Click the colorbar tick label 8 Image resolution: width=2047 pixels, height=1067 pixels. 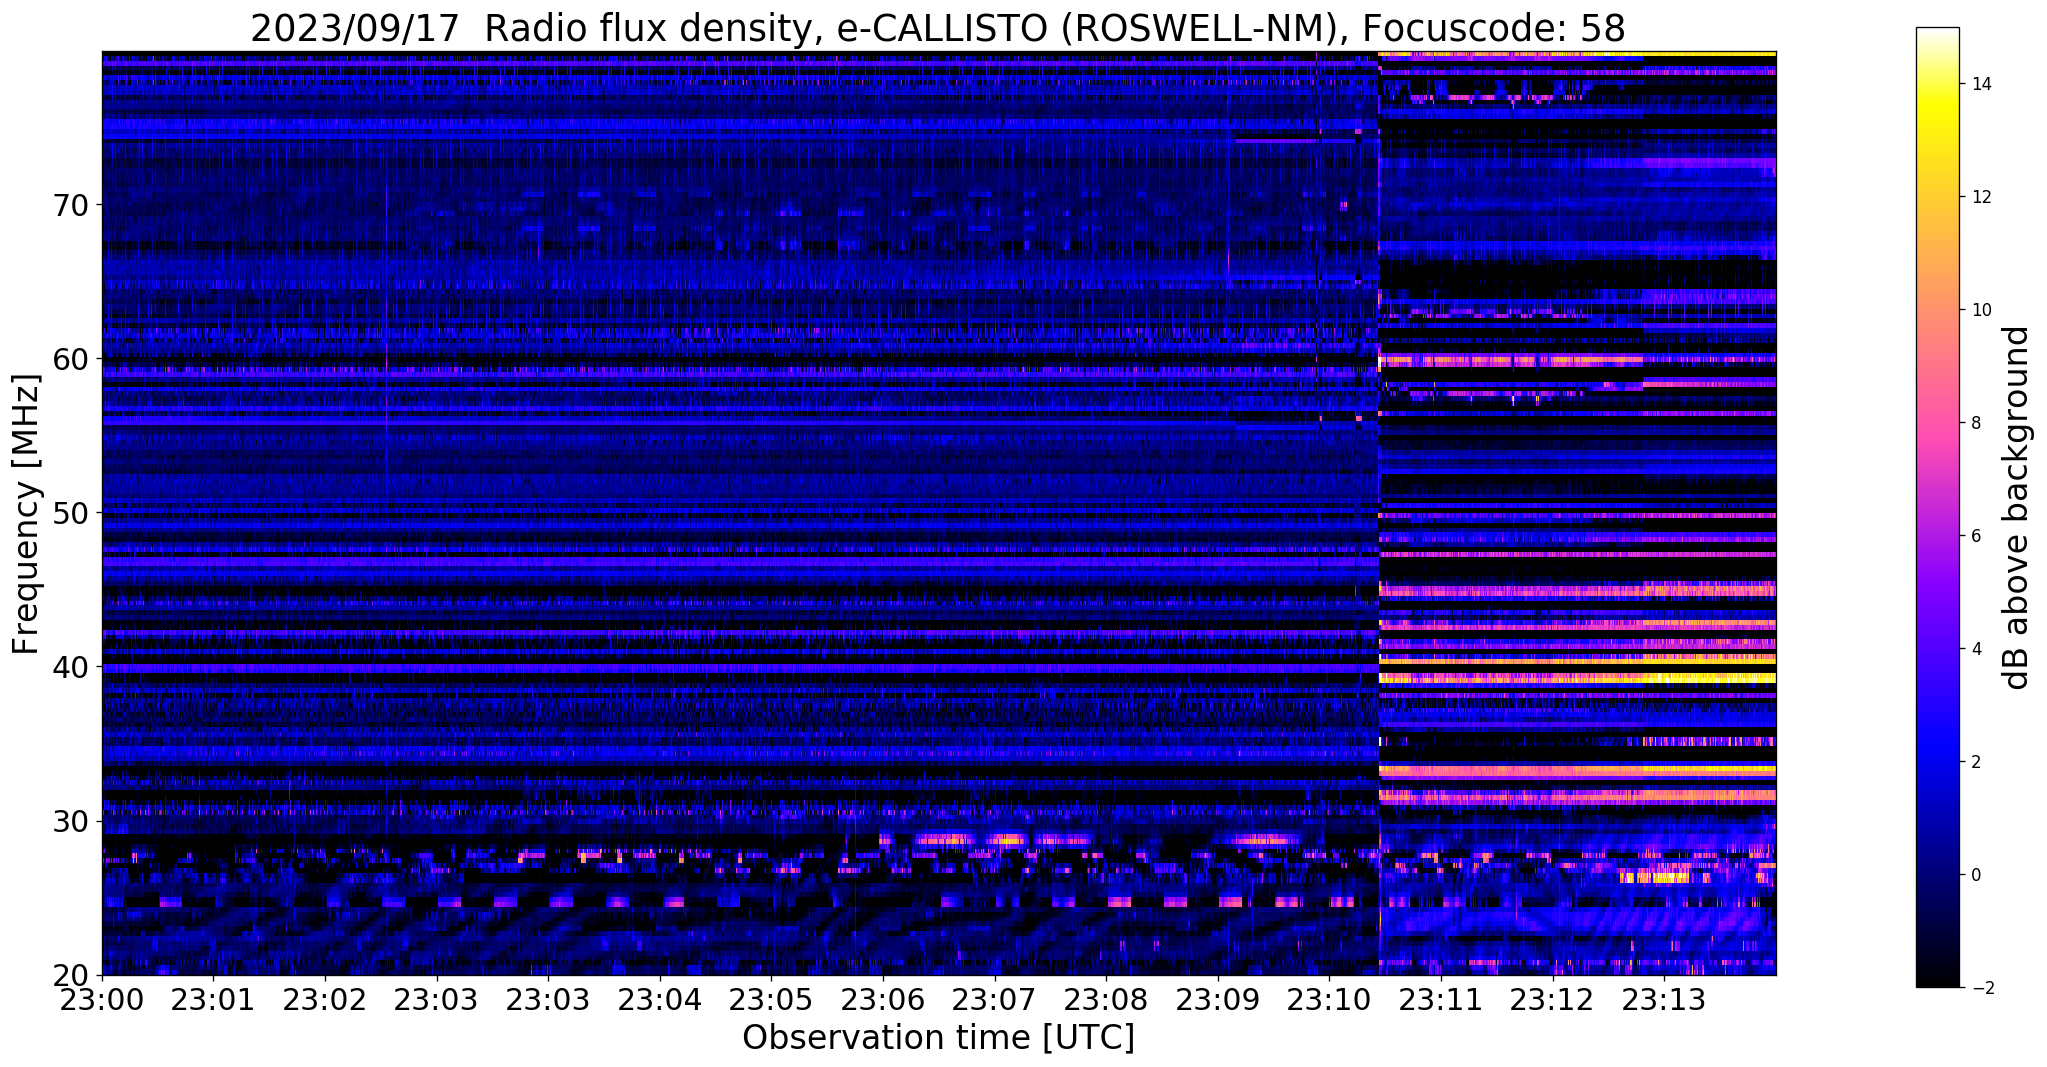coord(1975,423)
